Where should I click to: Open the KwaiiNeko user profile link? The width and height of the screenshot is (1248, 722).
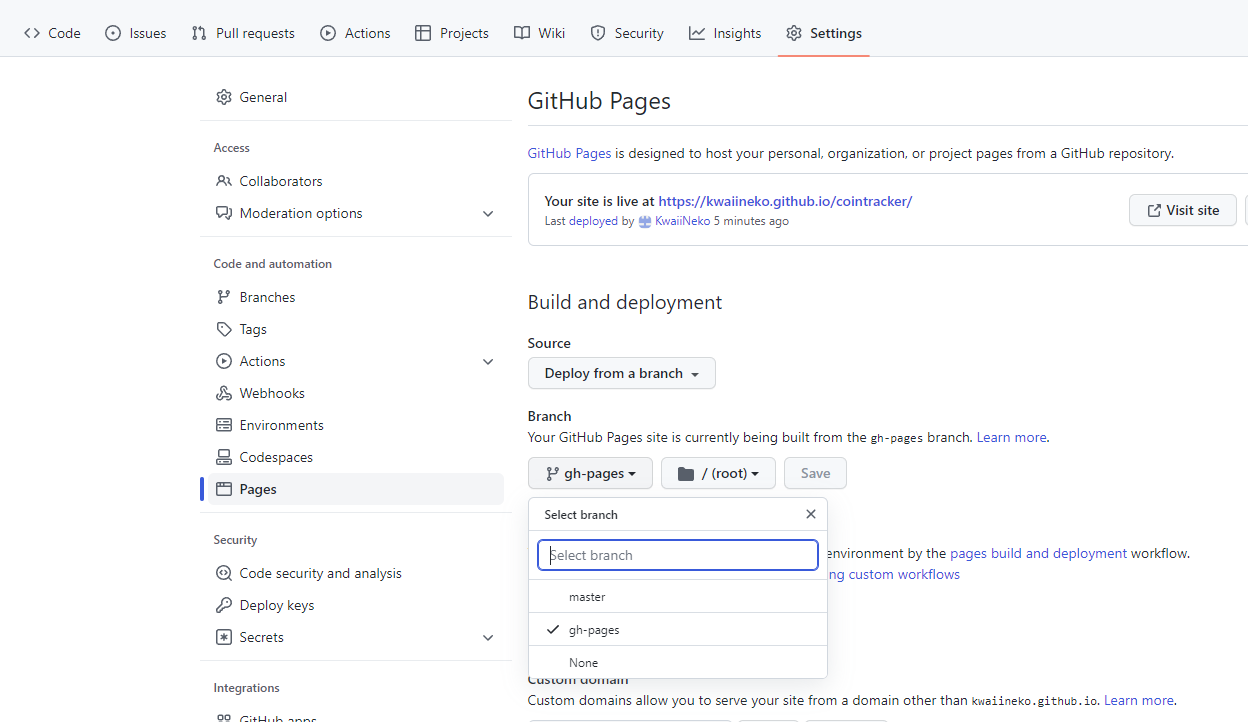(x=682, y=221)
